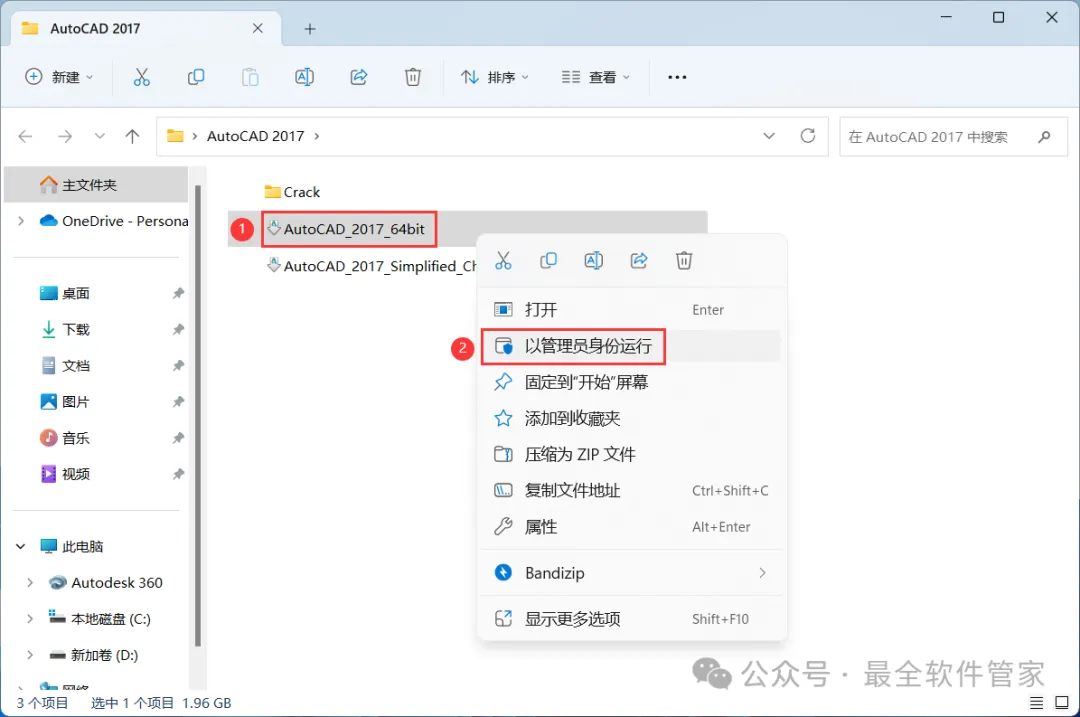This screenshot has width=1080, height=717.
Task: Open the Bandizip context menu entry
Action: [632, 573]
